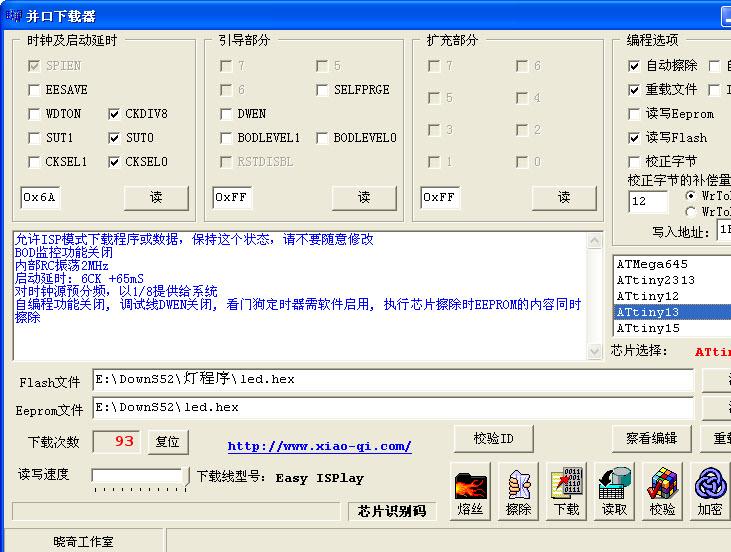Select ATMega645 from chip list
This screenshot has height=552, width=731.
pos(652,264)
